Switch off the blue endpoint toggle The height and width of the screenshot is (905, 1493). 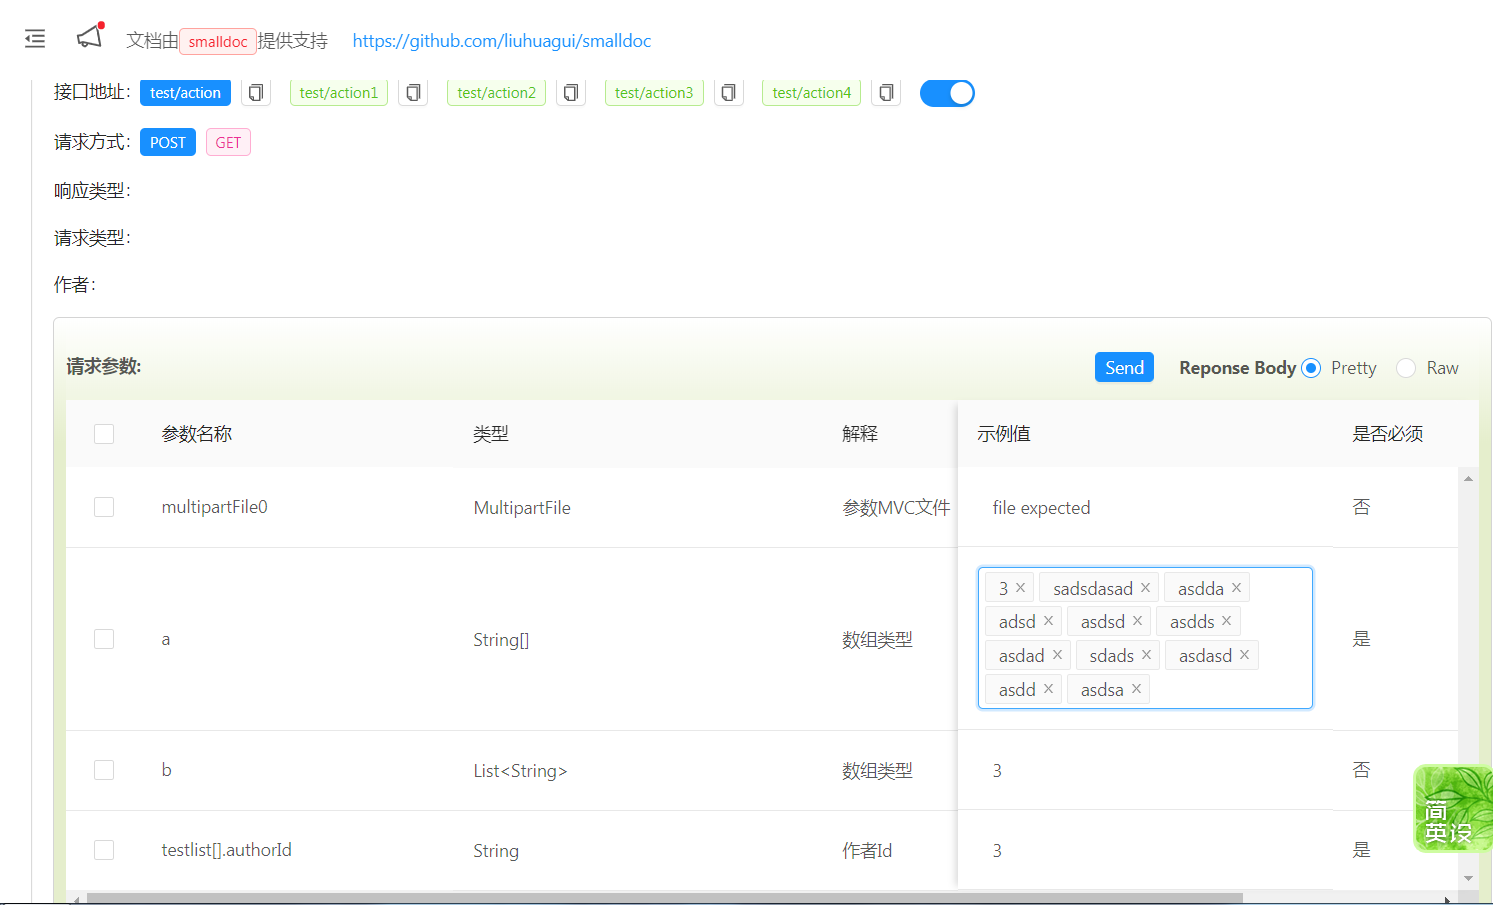click(x=947, y=92)
